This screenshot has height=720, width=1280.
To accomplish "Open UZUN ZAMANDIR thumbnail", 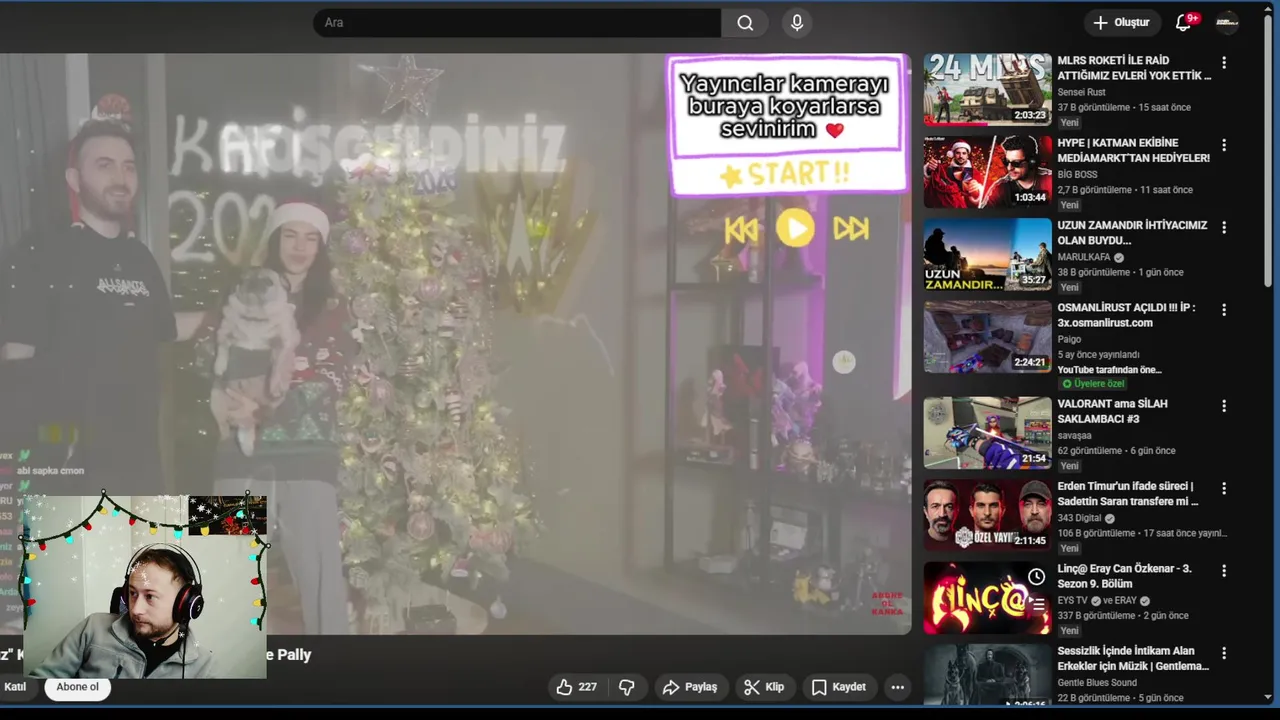I will (x=987, y=254).
